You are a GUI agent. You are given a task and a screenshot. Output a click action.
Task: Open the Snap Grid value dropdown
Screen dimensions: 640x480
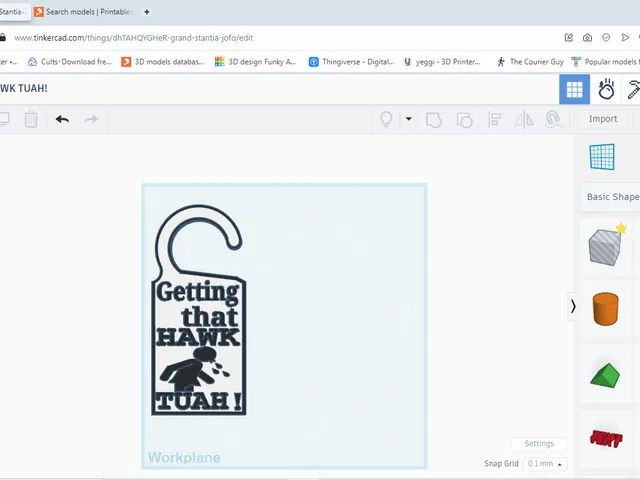(x=544, y=464)
